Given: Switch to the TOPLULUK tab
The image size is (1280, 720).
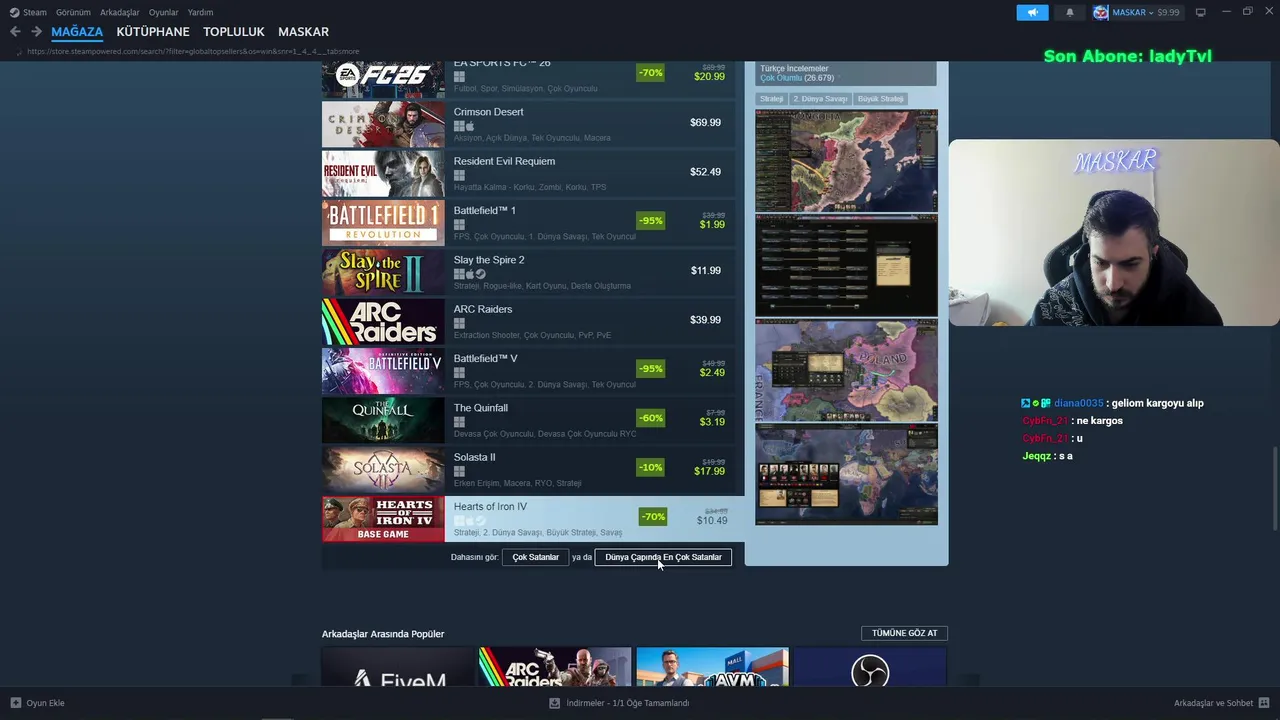Looking at the screenshot, I should click(234, 32).
